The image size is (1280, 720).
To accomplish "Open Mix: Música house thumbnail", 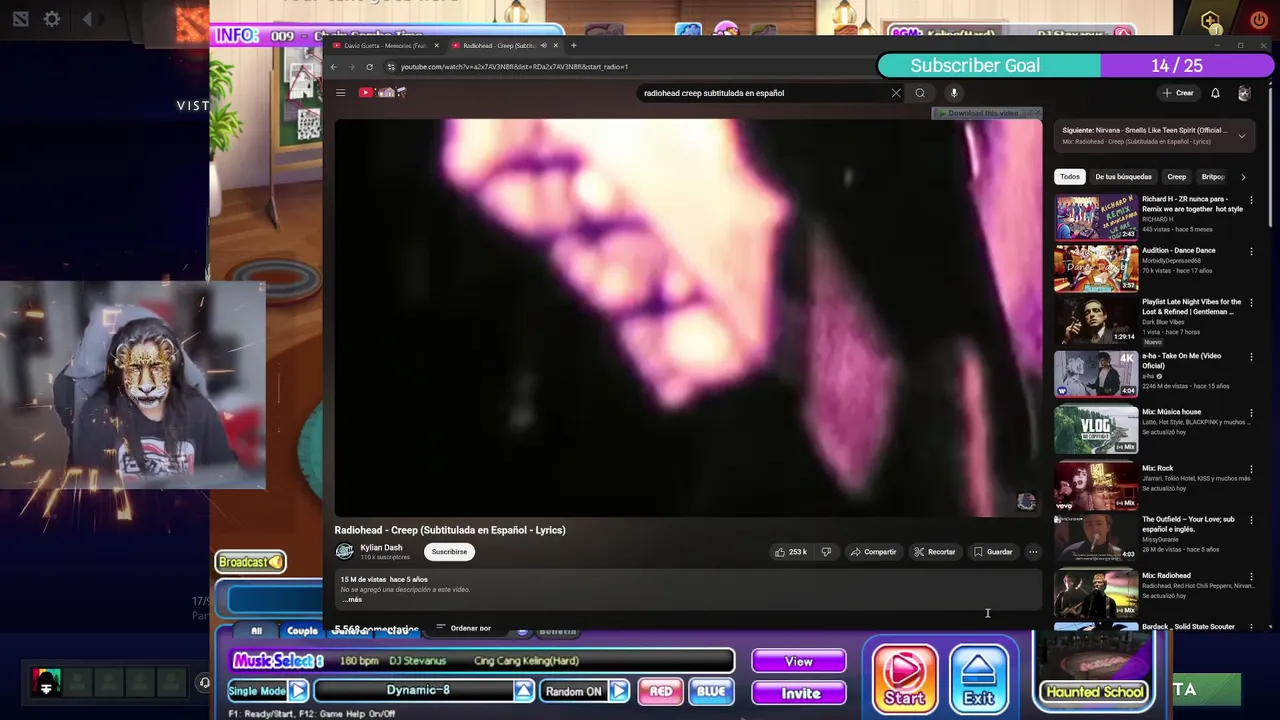I will (1096, 430).
